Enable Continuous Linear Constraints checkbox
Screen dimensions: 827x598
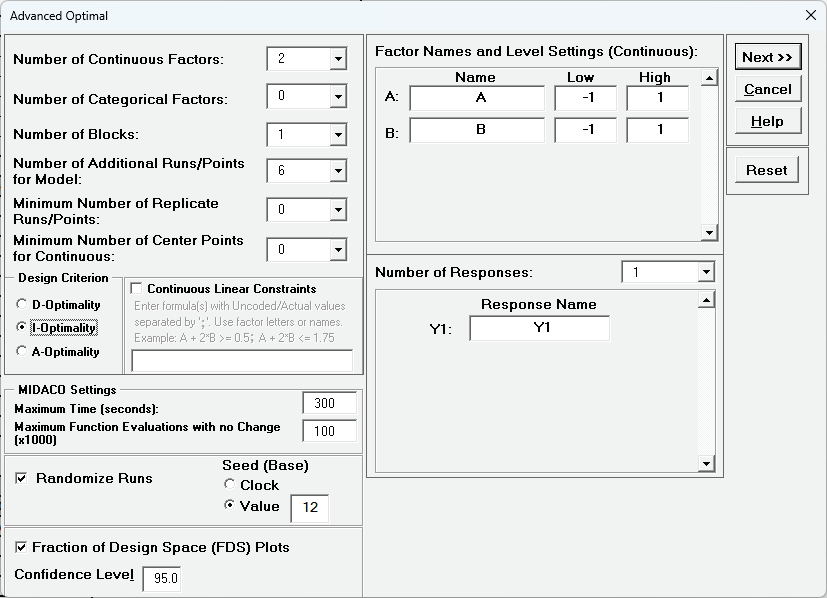point(137,289)
